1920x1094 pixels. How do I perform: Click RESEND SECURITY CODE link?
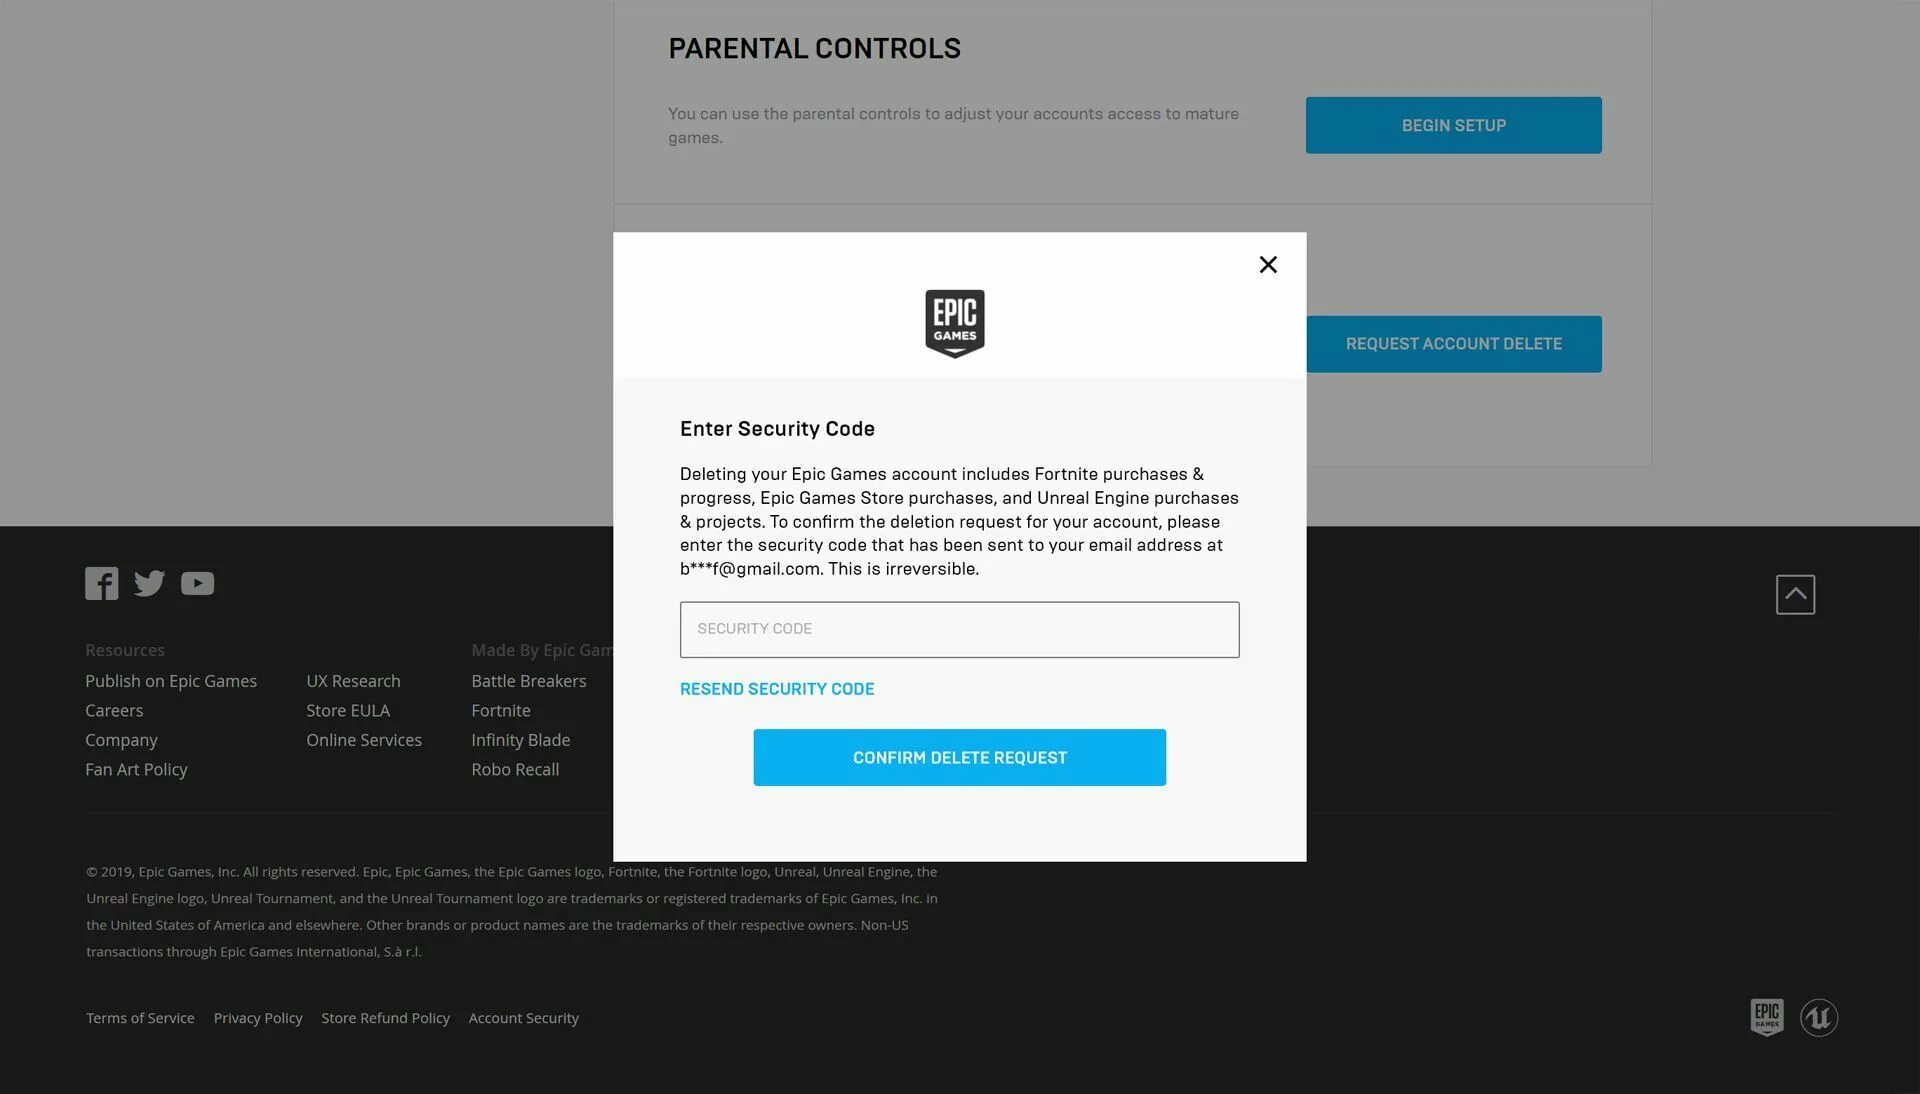(777, 688)
